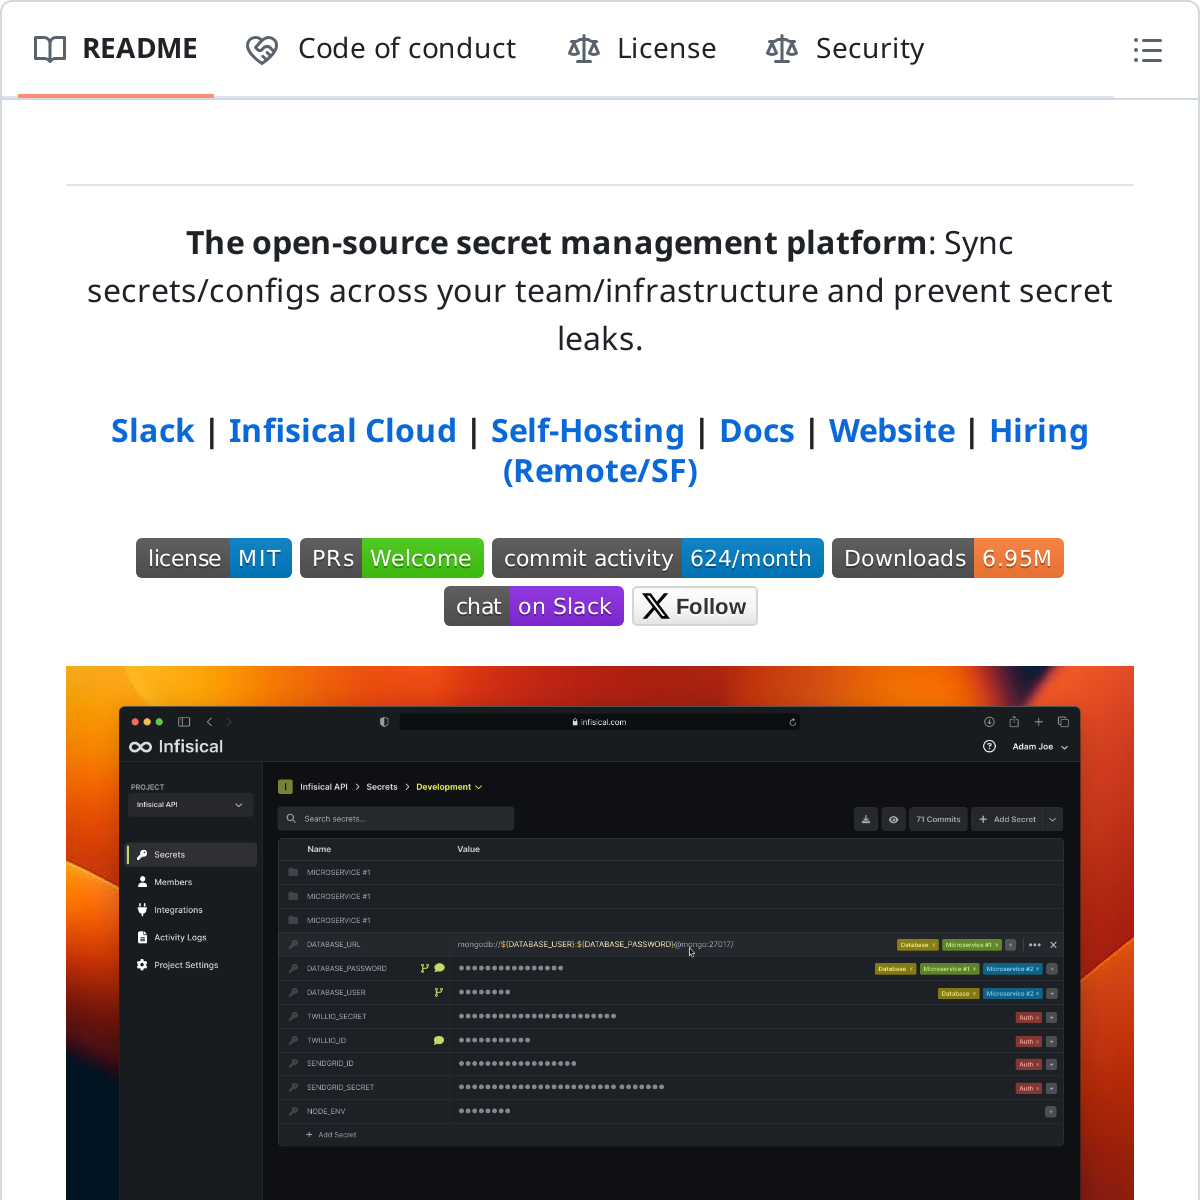Image resolution: width=1200 pixels, height=1200 pixels.
Task: Select the README tab
Action: pos(116,49)
